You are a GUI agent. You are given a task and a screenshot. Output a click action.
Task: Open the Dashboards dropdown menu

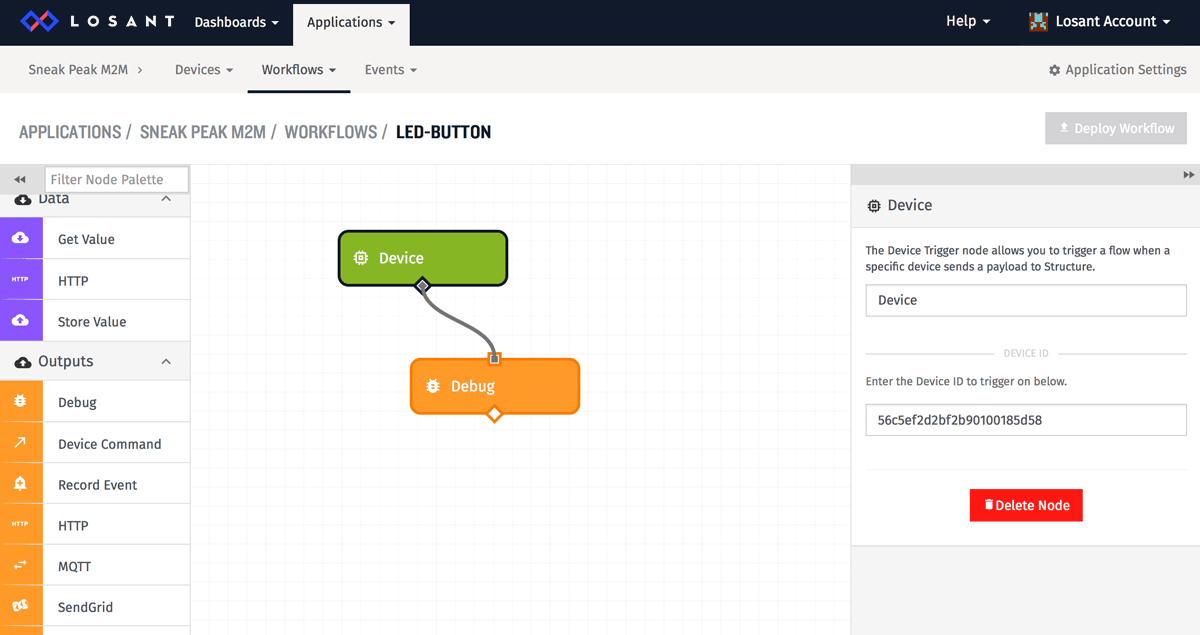coord(236,22)
